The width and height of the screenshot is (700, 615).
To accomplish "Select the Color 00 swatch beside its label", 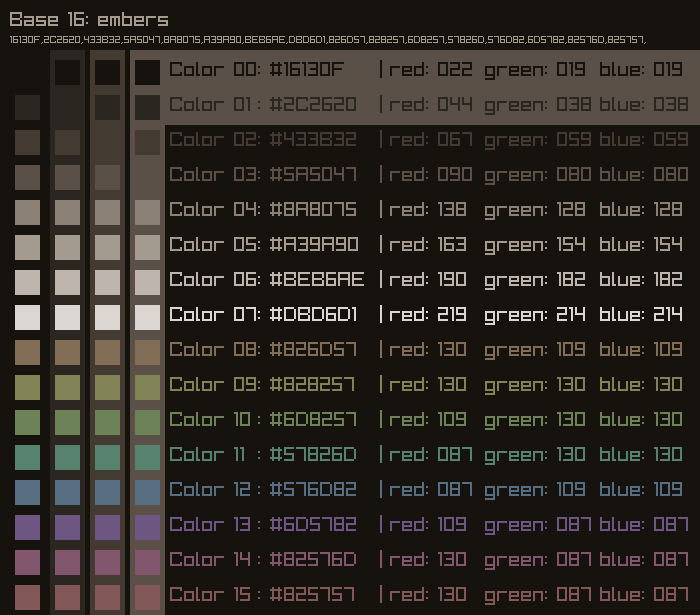I will 147,72.
